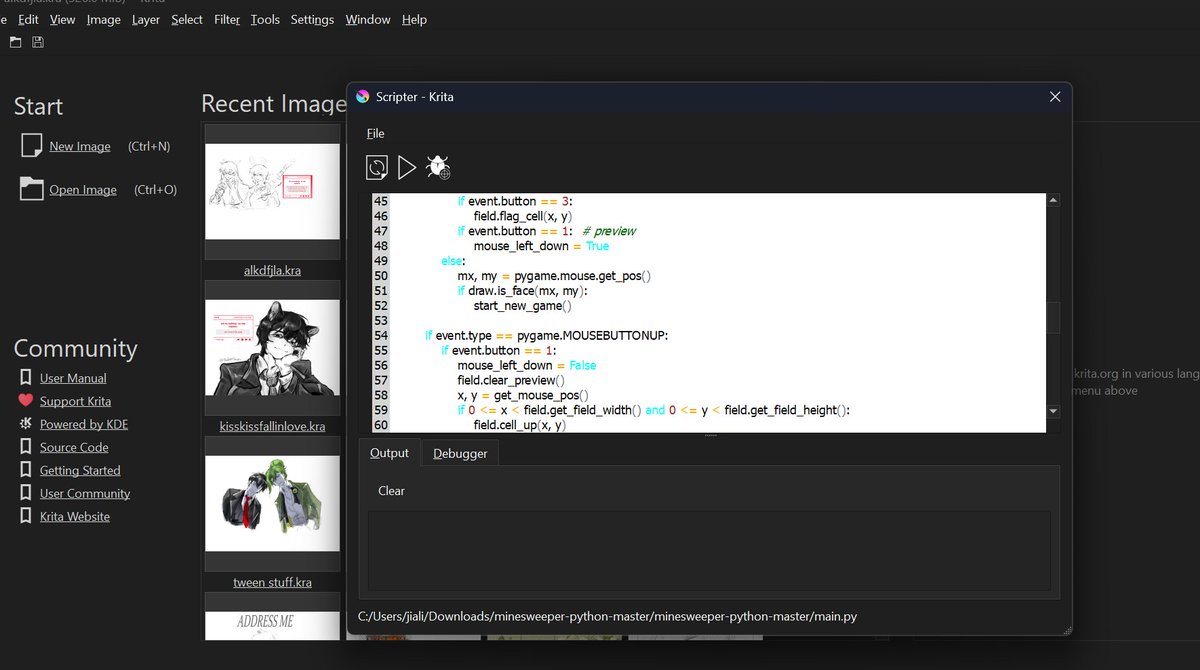Open the alkdfjla.kra recent image thumbnail

click(273, 190)
